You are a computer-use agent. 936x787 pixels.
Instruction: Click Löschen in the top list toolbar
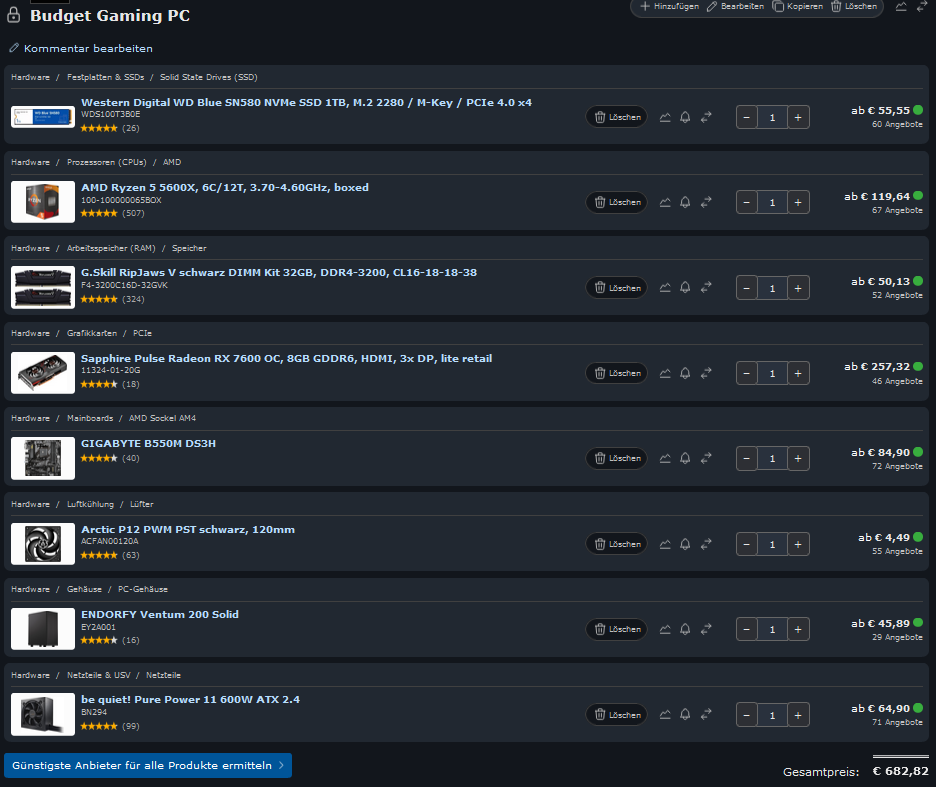[x=854, y=7]
